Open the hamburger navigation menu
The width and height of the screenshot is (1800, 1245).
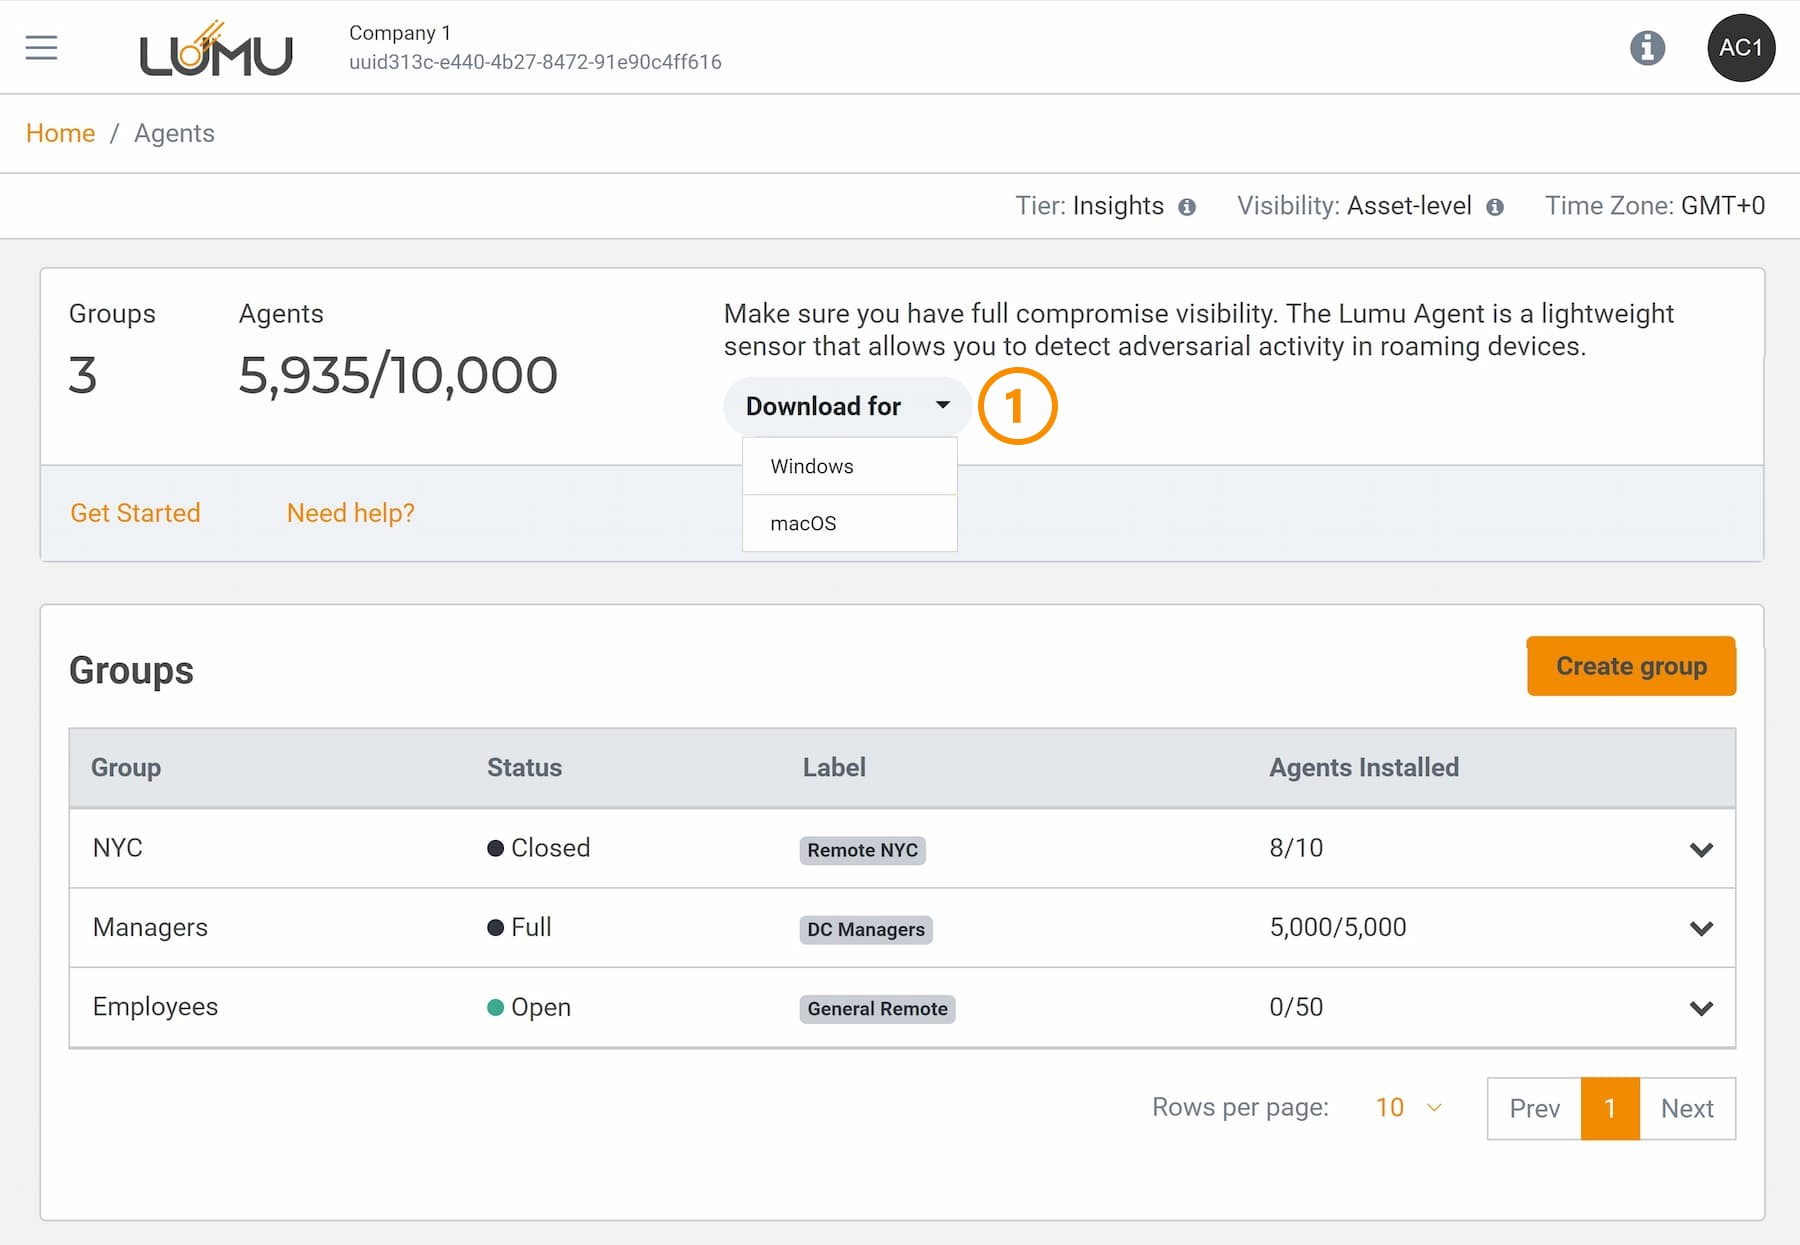(x=41, y=48)
